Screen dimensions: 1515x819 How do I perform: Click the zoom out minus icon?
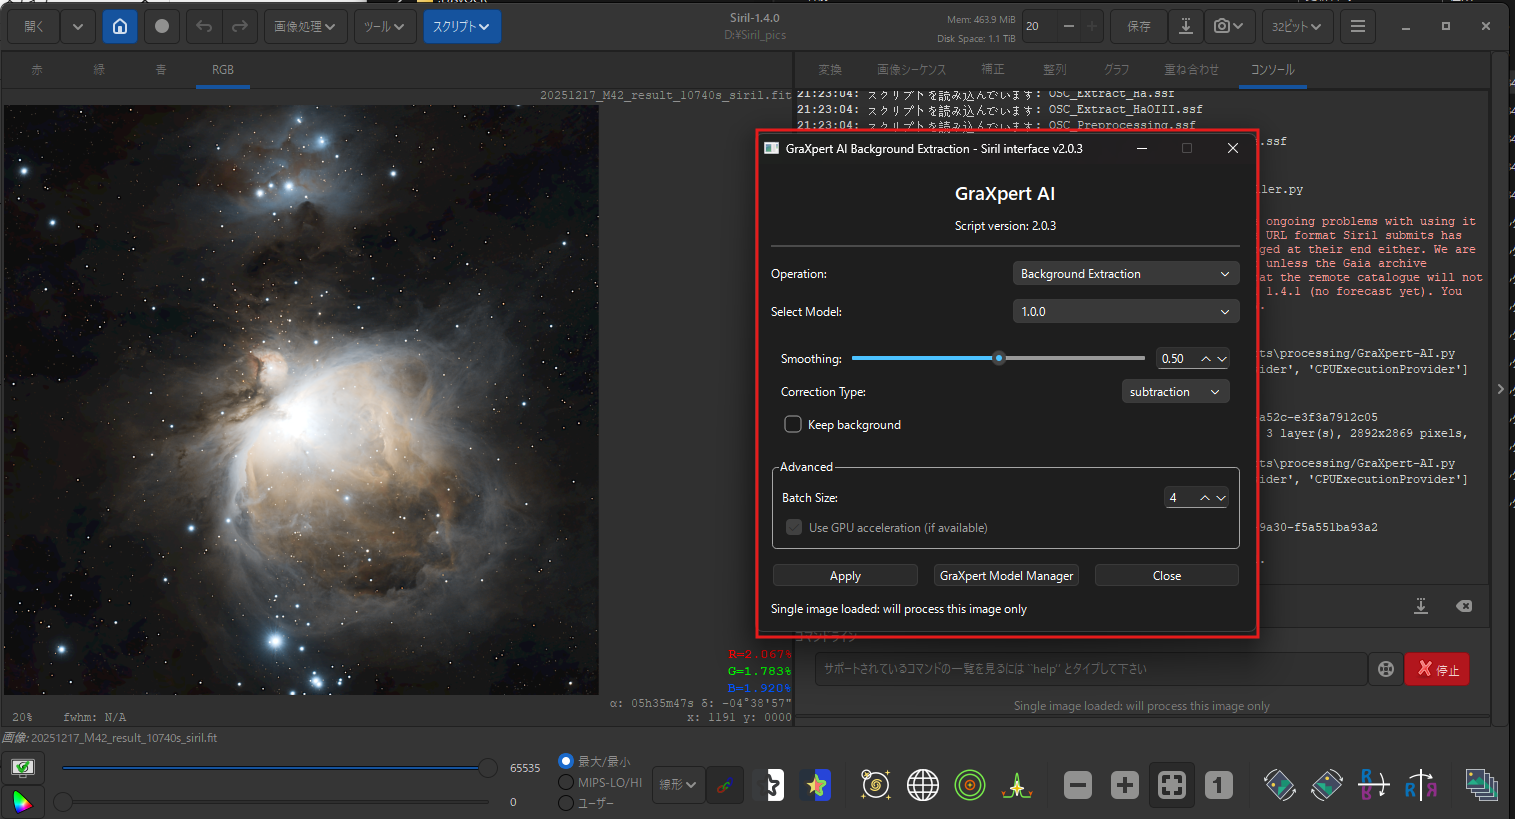point(1077,785)
